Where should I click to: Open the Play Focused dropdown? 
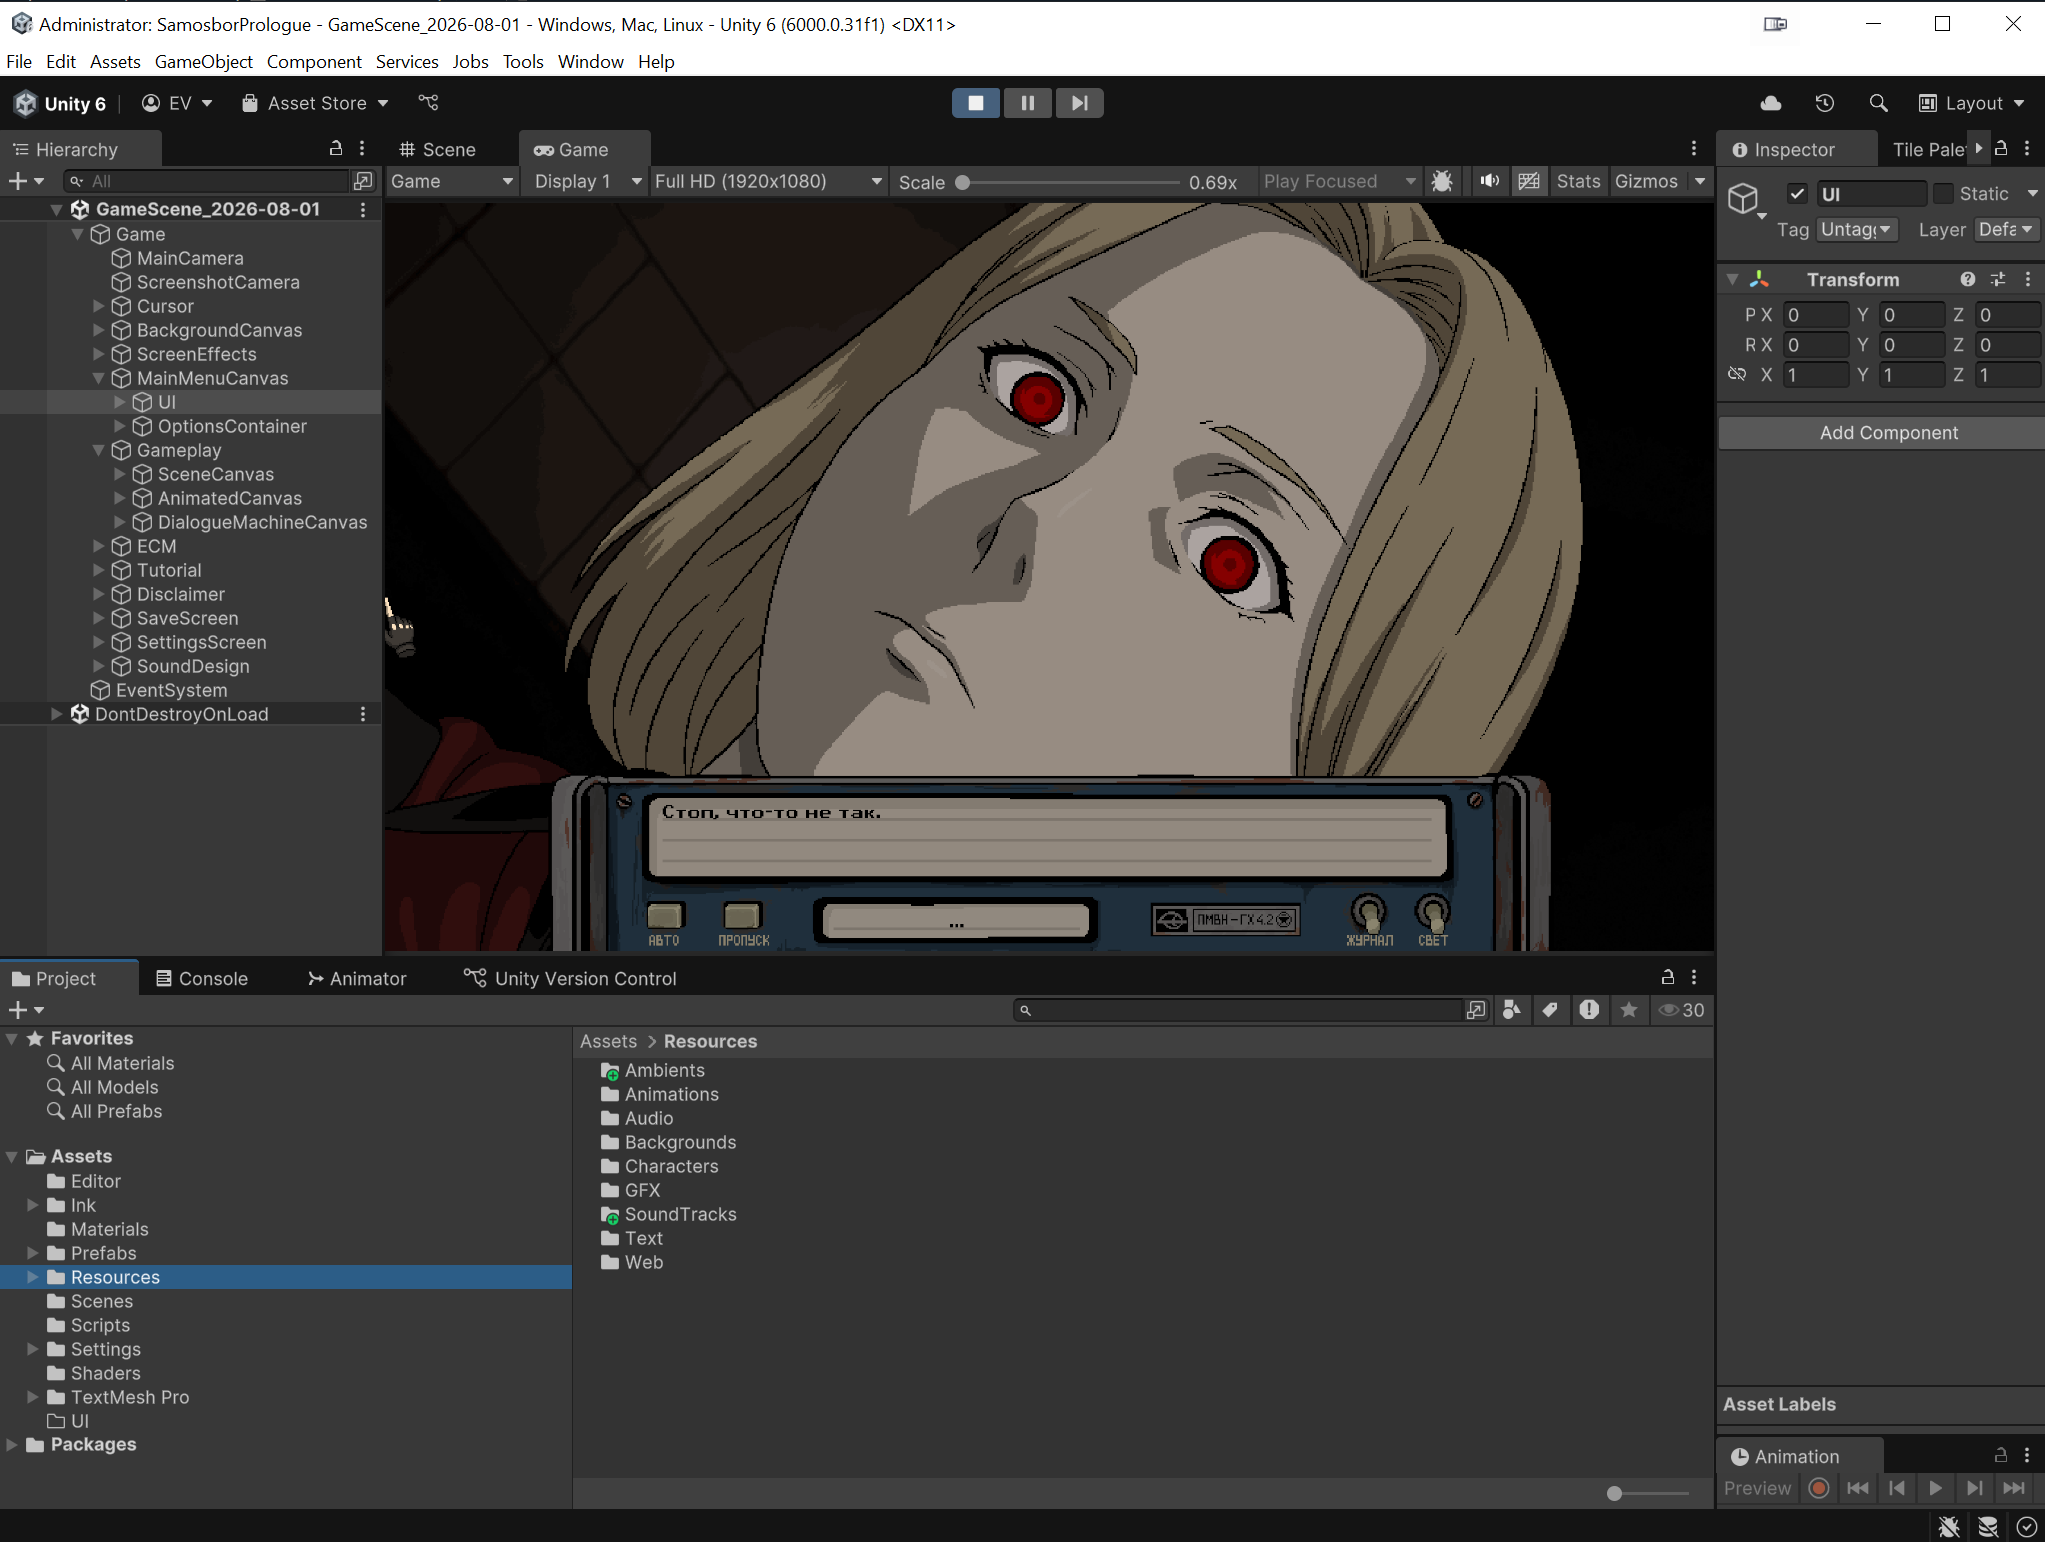(1340, 181)
